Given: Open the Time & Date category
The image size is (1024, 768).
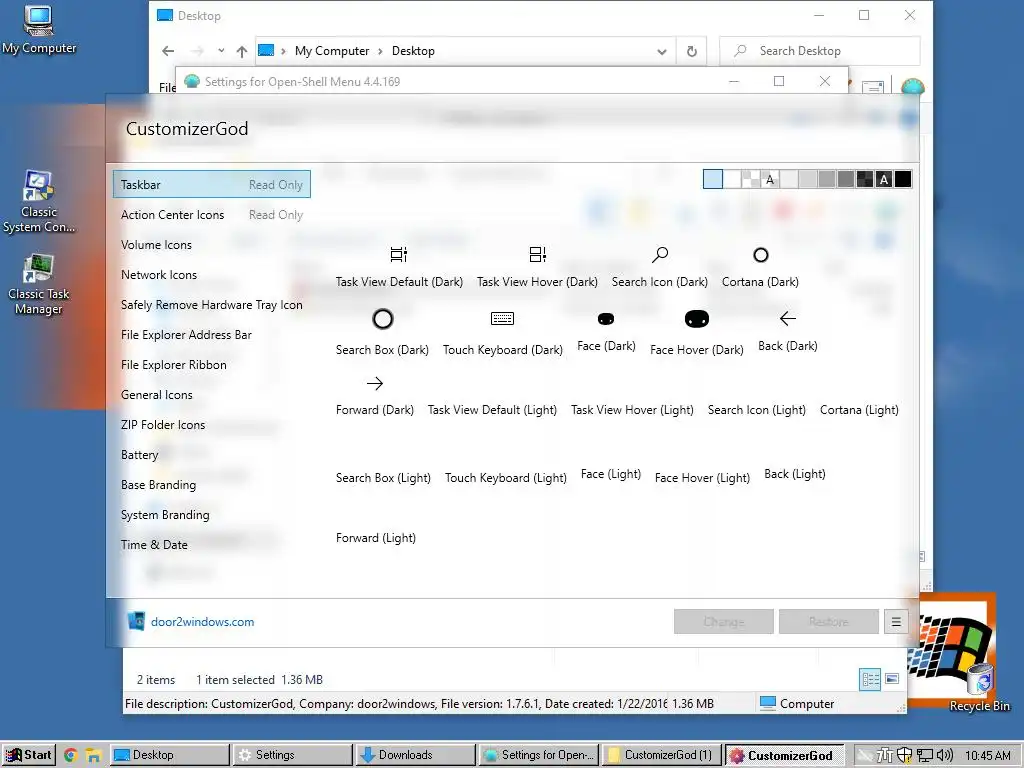Looking at the screenshot, I should (212, 545).
